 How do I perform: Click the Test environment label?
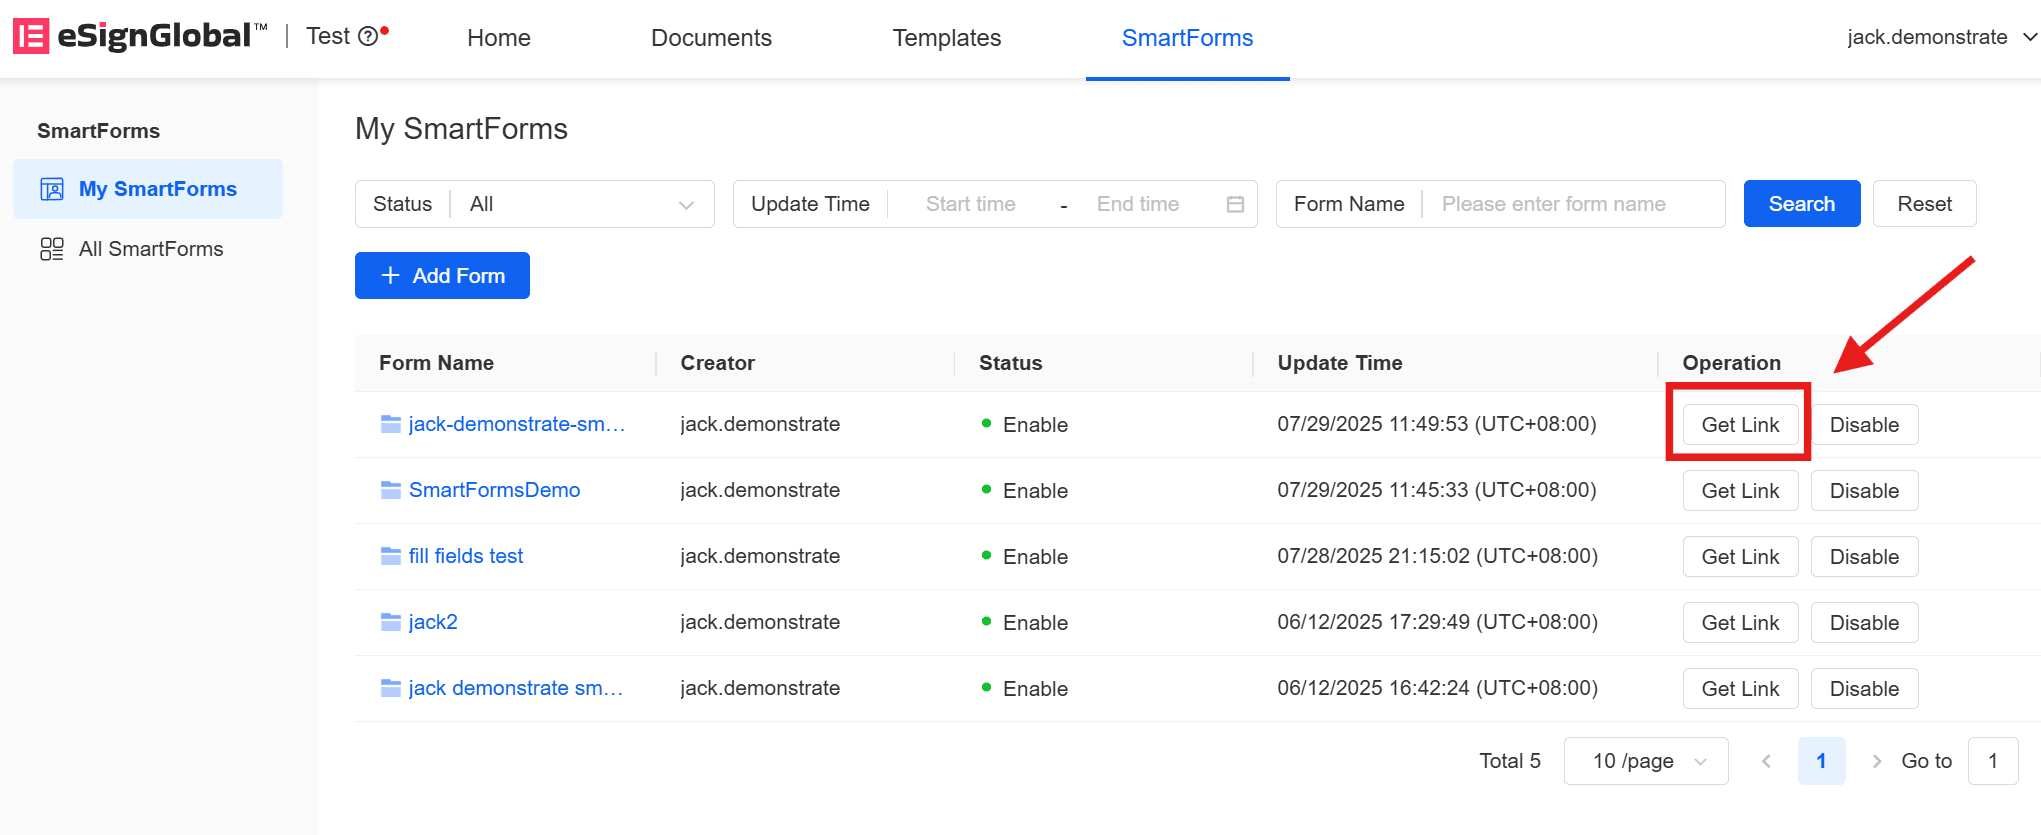328,36
